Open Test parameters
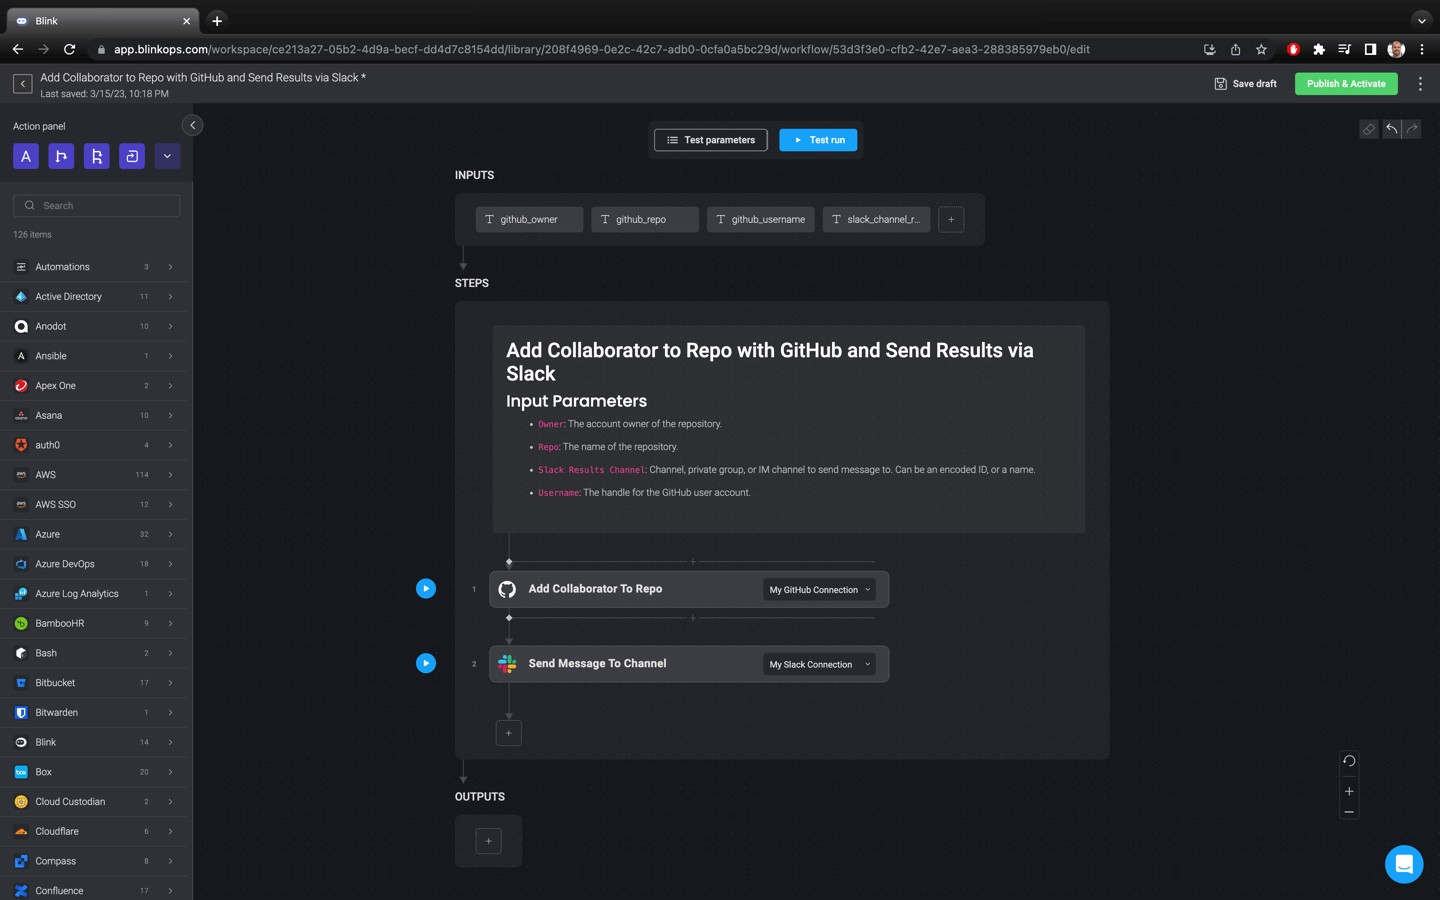The image size is (1440, 900). coord(711,140)
